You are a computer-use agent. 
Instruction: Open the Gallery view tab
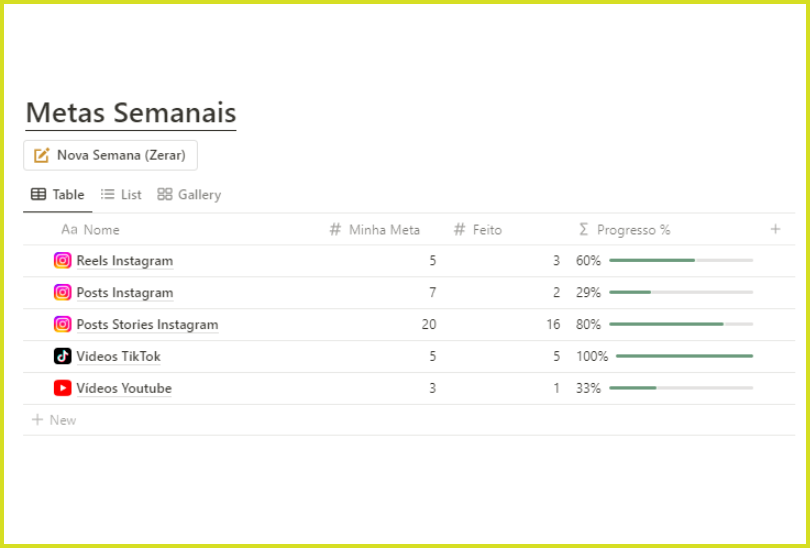[189, 195]
